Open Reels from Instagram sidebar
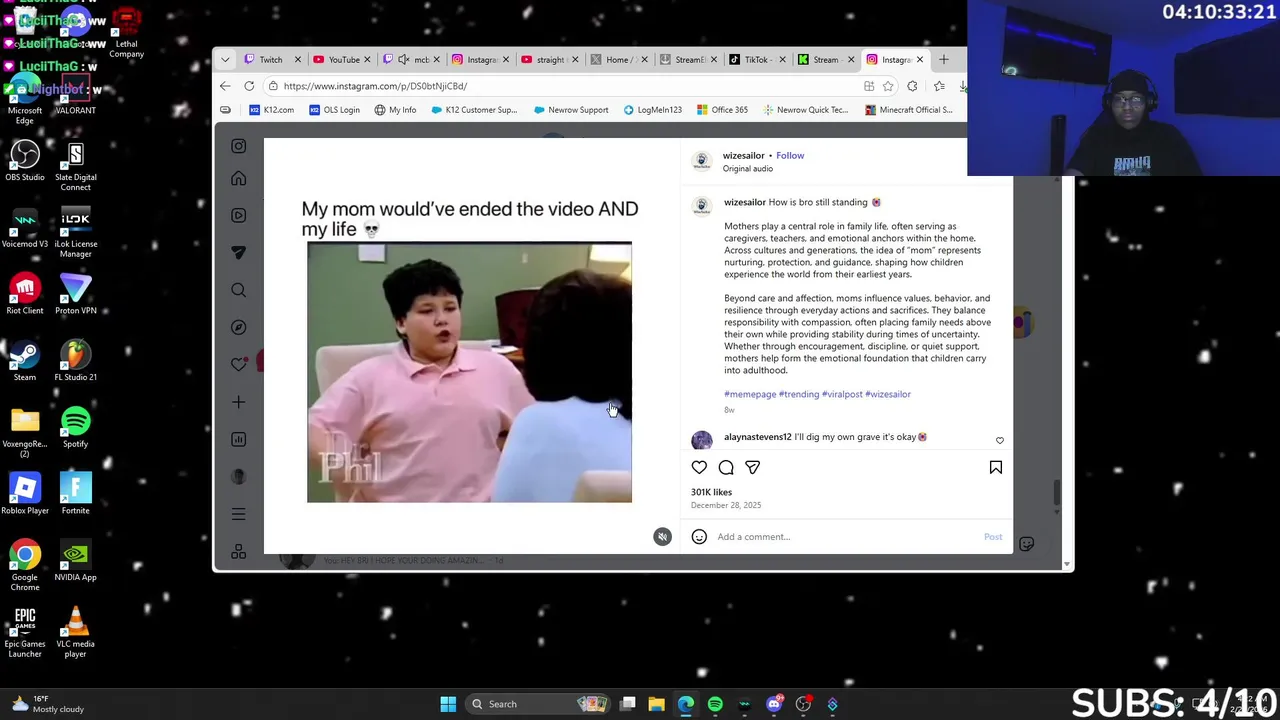The image size is (1280, 720). [x=238, y=215]
